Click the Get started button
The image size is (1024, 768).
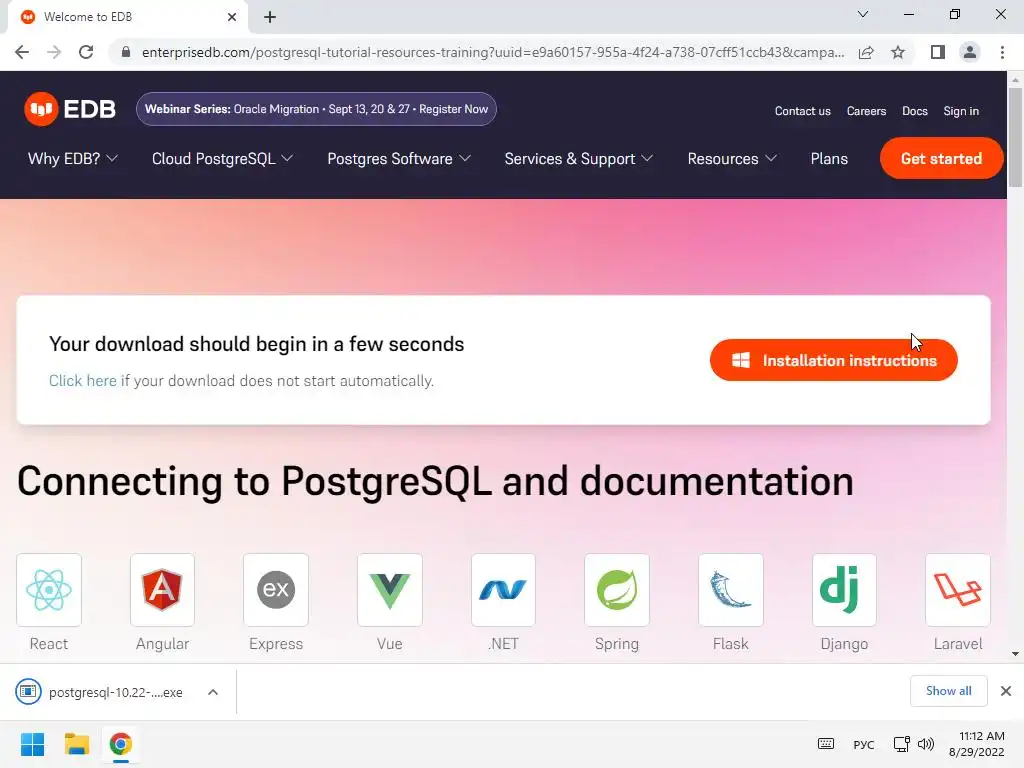tap(941, 158)
